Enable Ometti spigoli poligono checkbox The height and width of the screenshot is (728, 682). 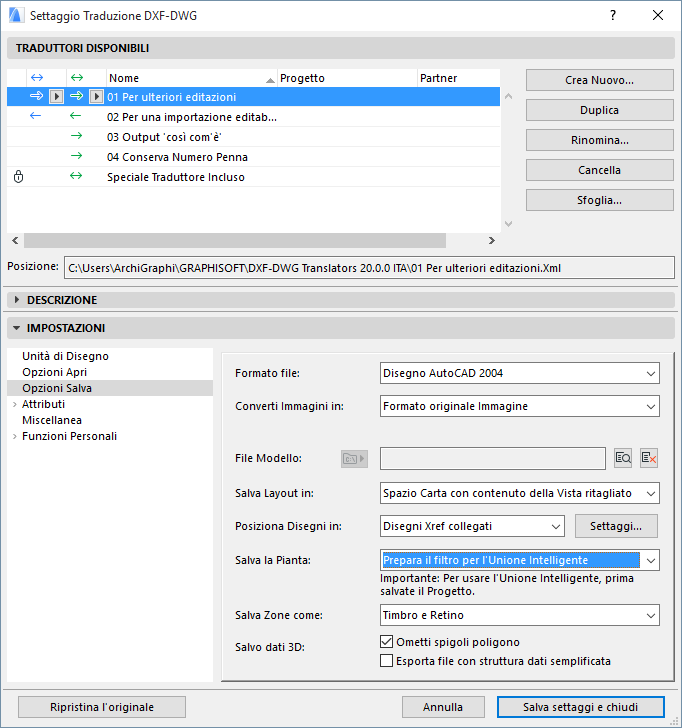pos(386,642)
